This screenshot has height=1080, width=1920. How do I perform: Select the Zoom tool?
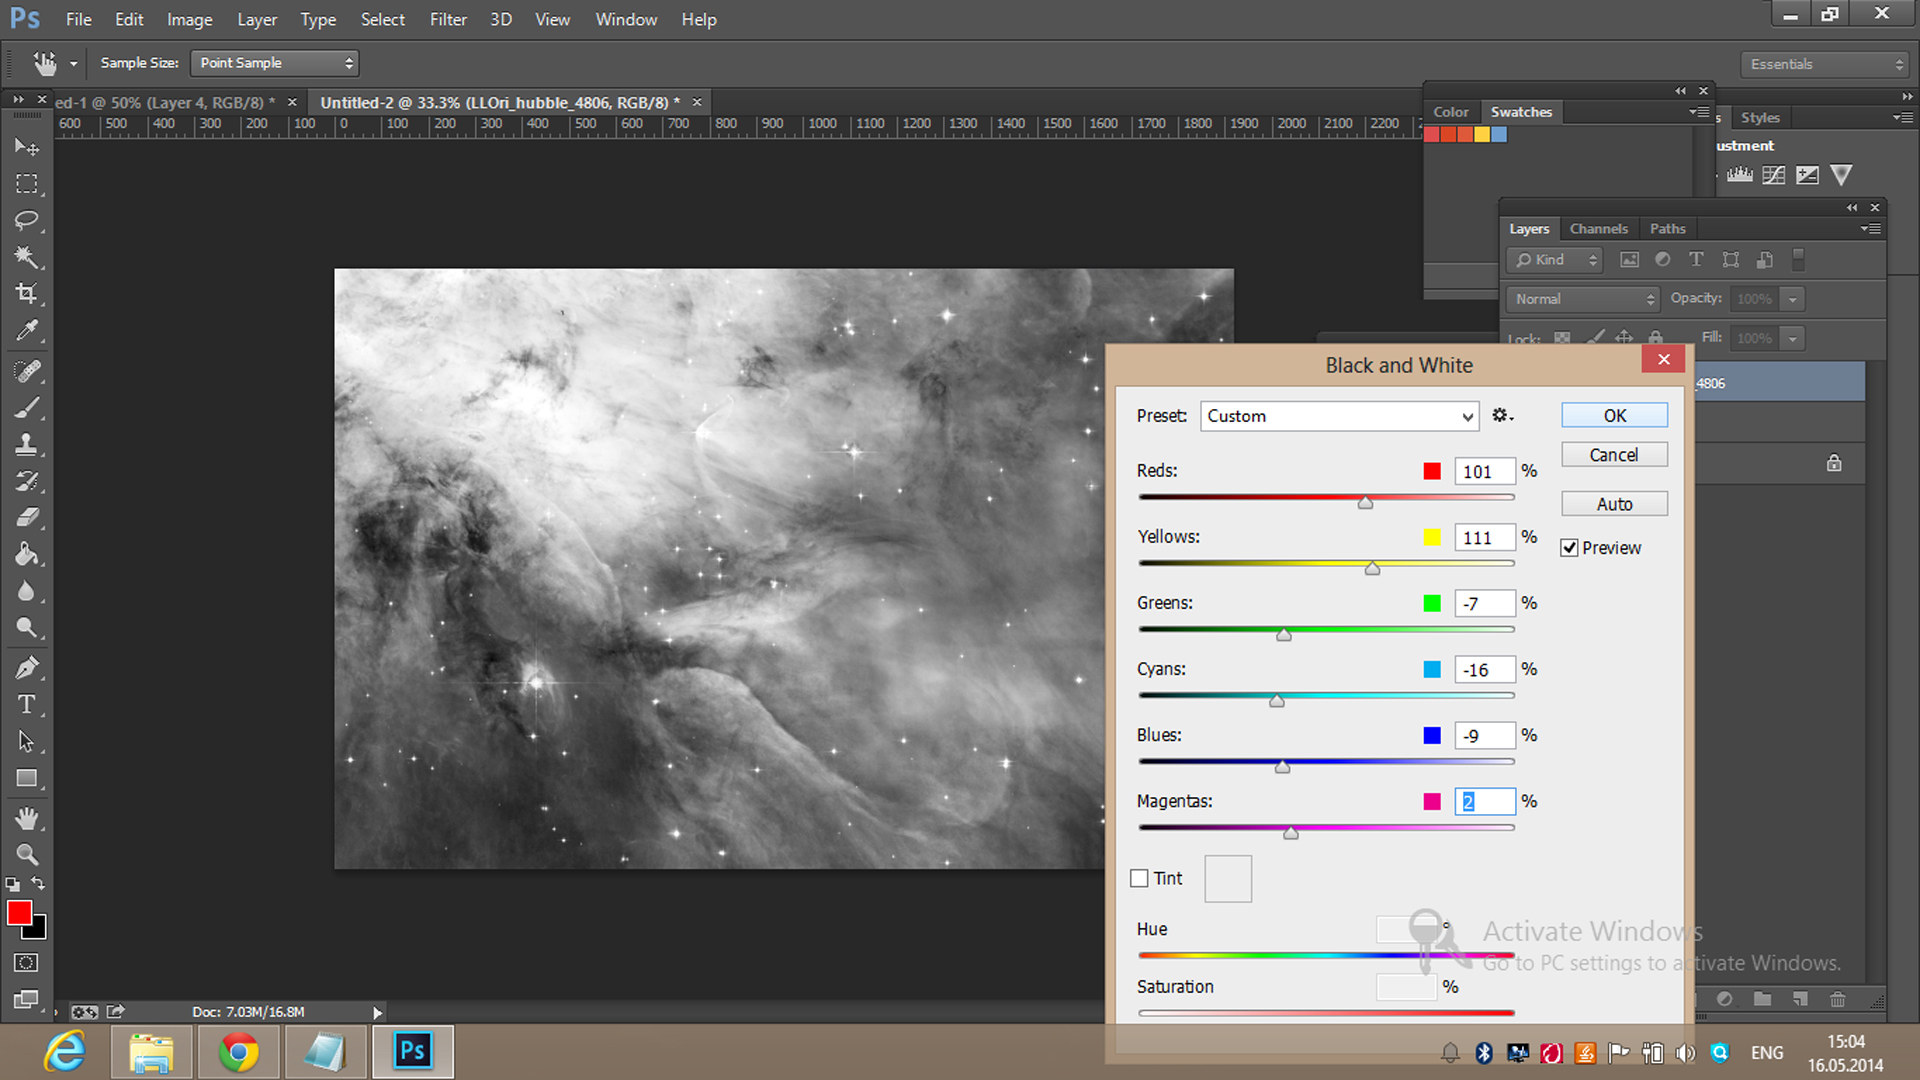[x=27, y=855]
